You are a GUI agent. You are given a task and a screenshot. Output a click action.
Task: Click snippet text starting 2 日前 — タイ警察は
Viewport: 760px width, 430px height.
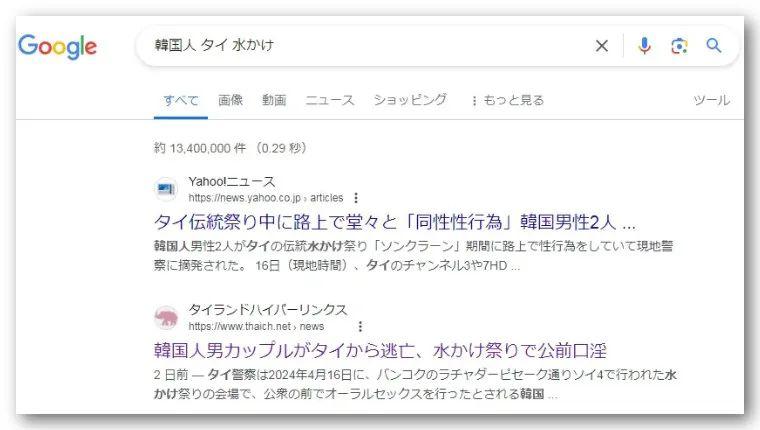pyautogui.click(x=415, y=384)
